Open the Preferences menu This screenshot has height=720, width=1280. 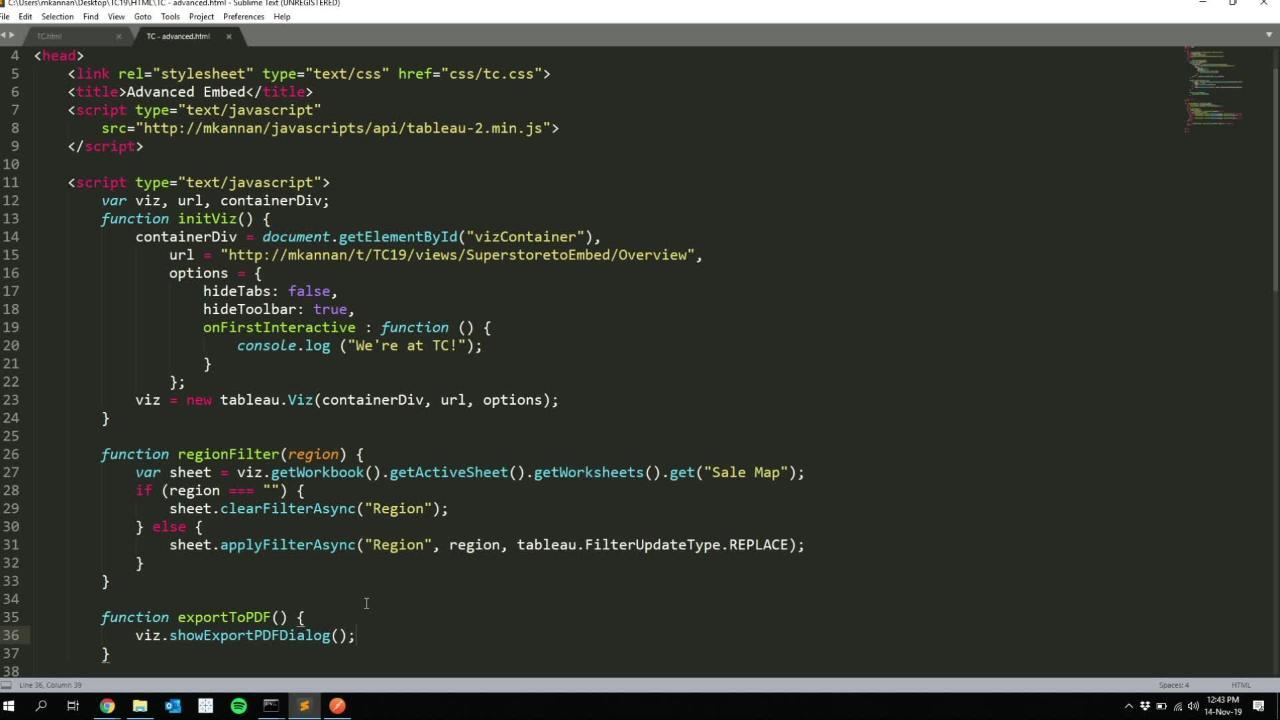(243, 17)
